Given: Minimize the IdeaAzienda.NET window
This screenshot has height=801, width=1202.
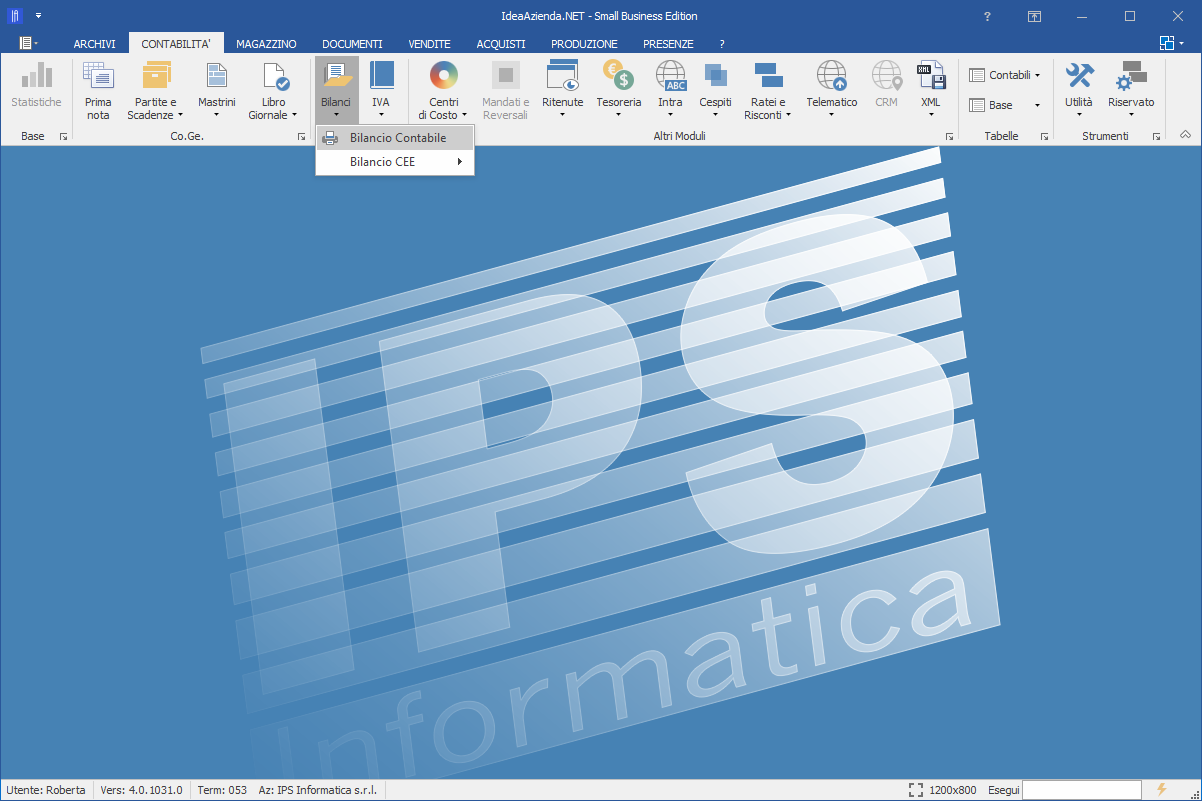Looking at the screenshot, I should [x=1083, y=16].
